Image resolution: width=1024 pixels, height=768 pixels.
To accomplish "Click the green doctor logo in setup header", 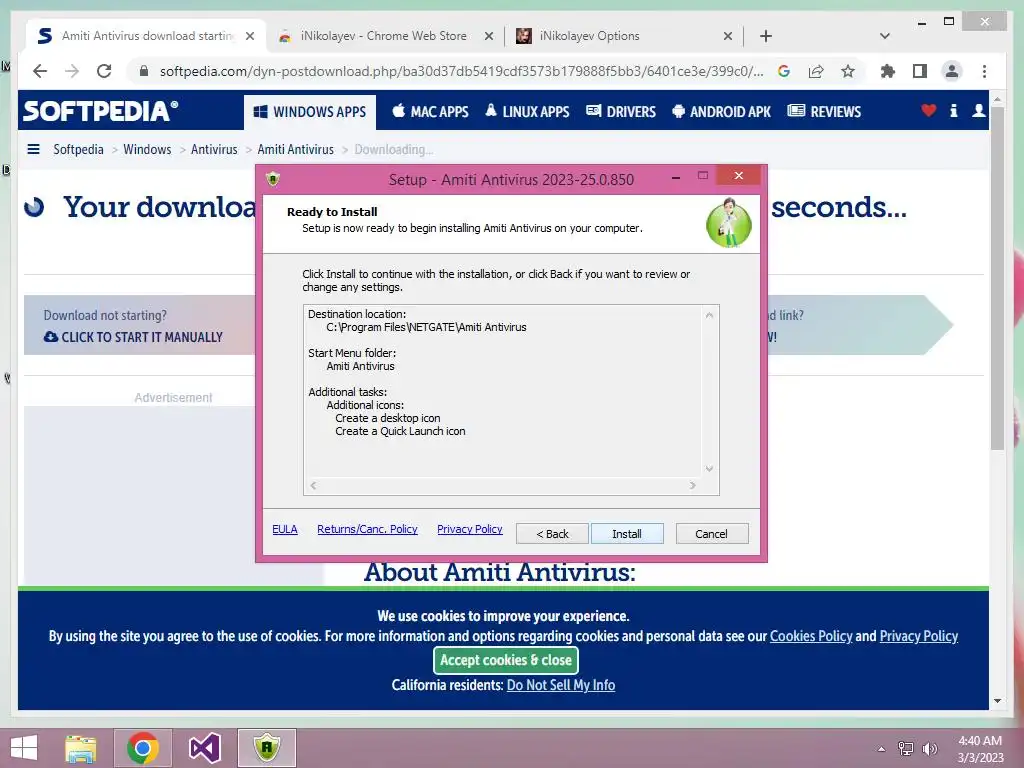I will tap(729, 223).
